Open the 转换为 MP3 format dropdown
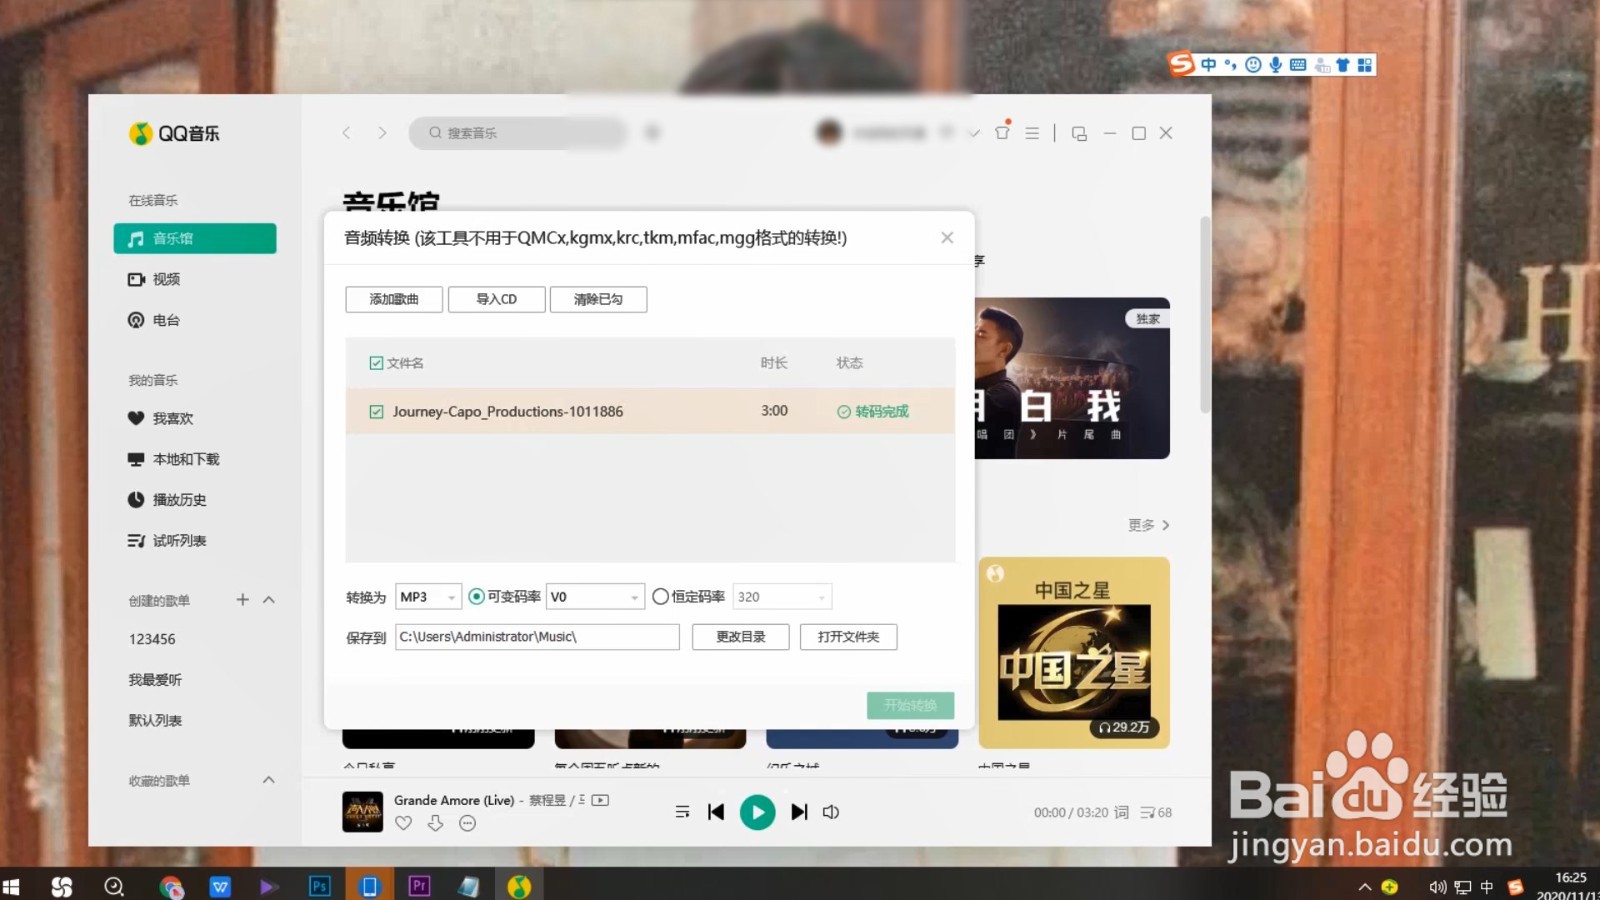The image size is (1600, 900). pyautogui.click(x=428, y=596)
